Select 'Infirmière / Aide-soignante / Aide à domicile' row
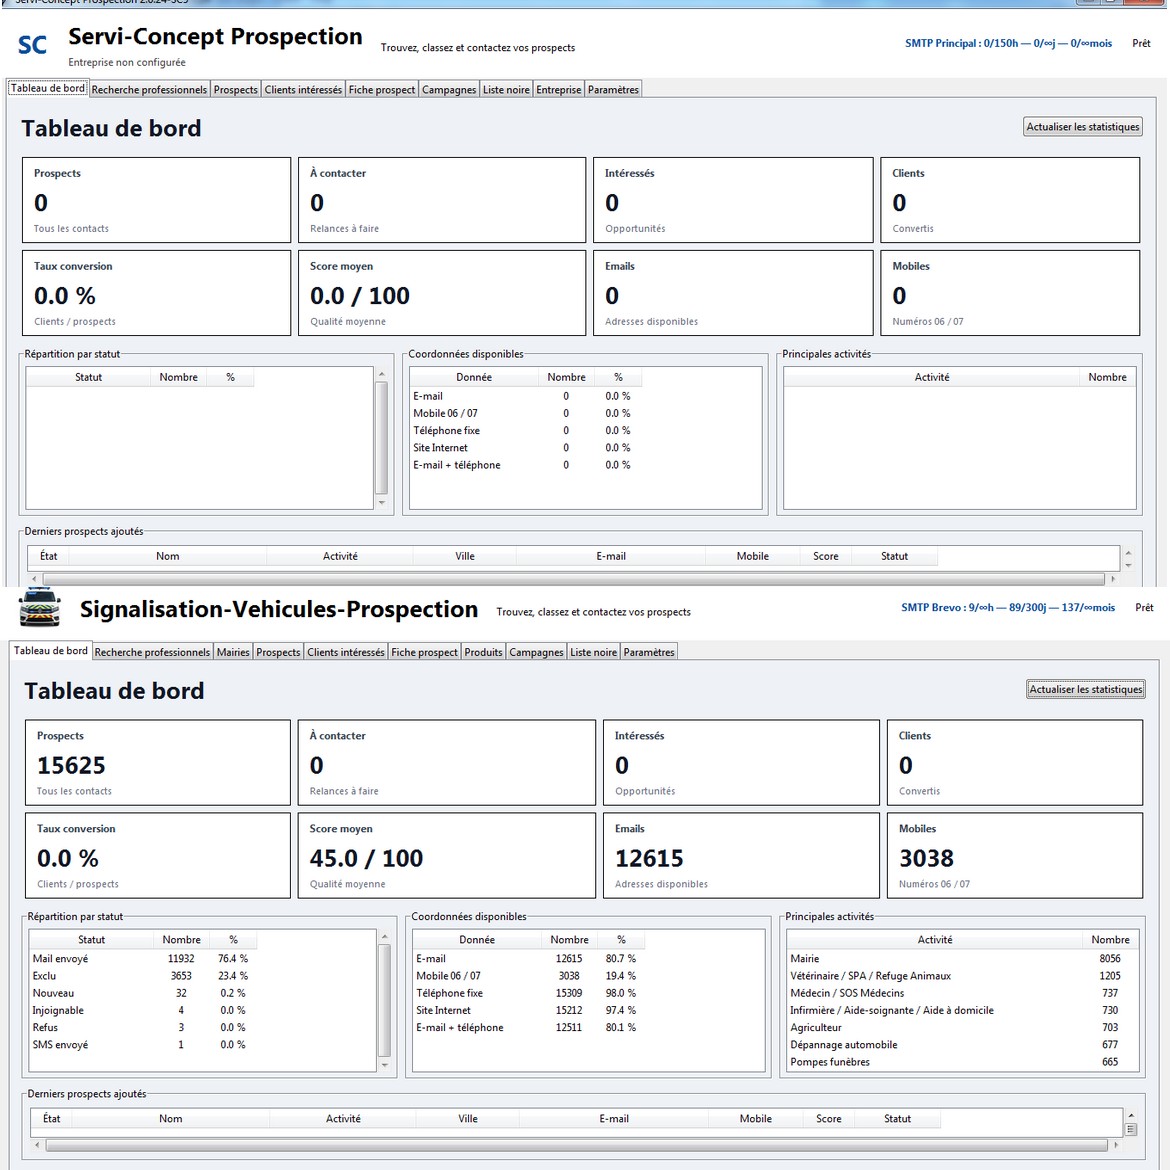Image resolution: width=1170 pixels, height=1170 pixels. (x=963, y=1010)
